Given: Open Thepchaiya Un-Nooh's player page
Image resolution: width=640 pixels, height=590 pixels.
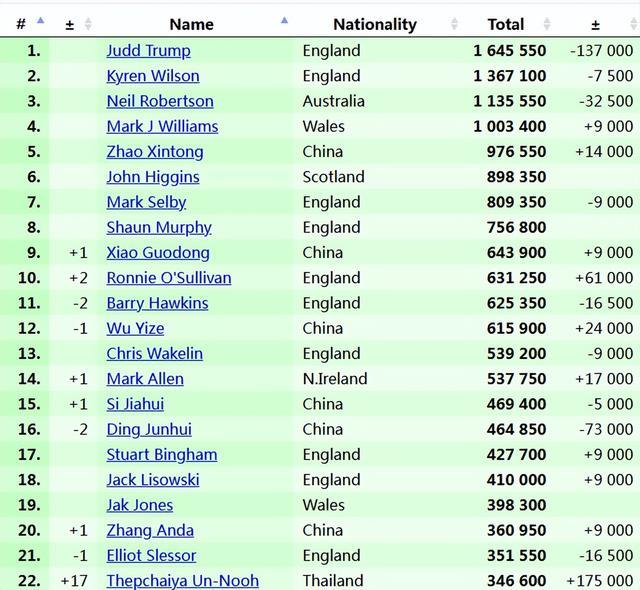Looking at the screenshot, I should pyautogui.click(x=183, y=580).
